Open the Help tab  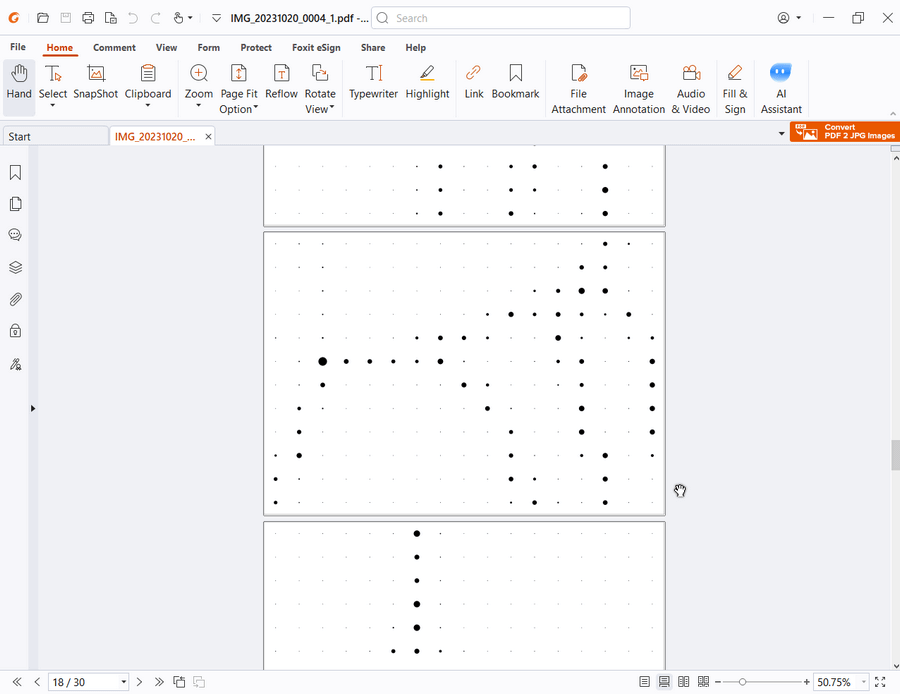pos(416,48)
